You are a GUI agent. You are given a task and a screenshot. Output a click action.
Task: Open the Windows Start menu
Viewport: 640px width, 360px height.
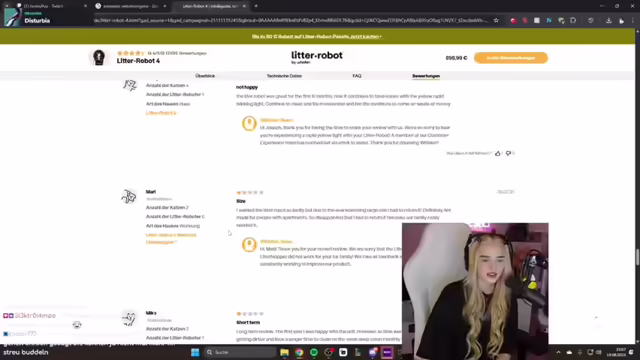tap(195, 352)
